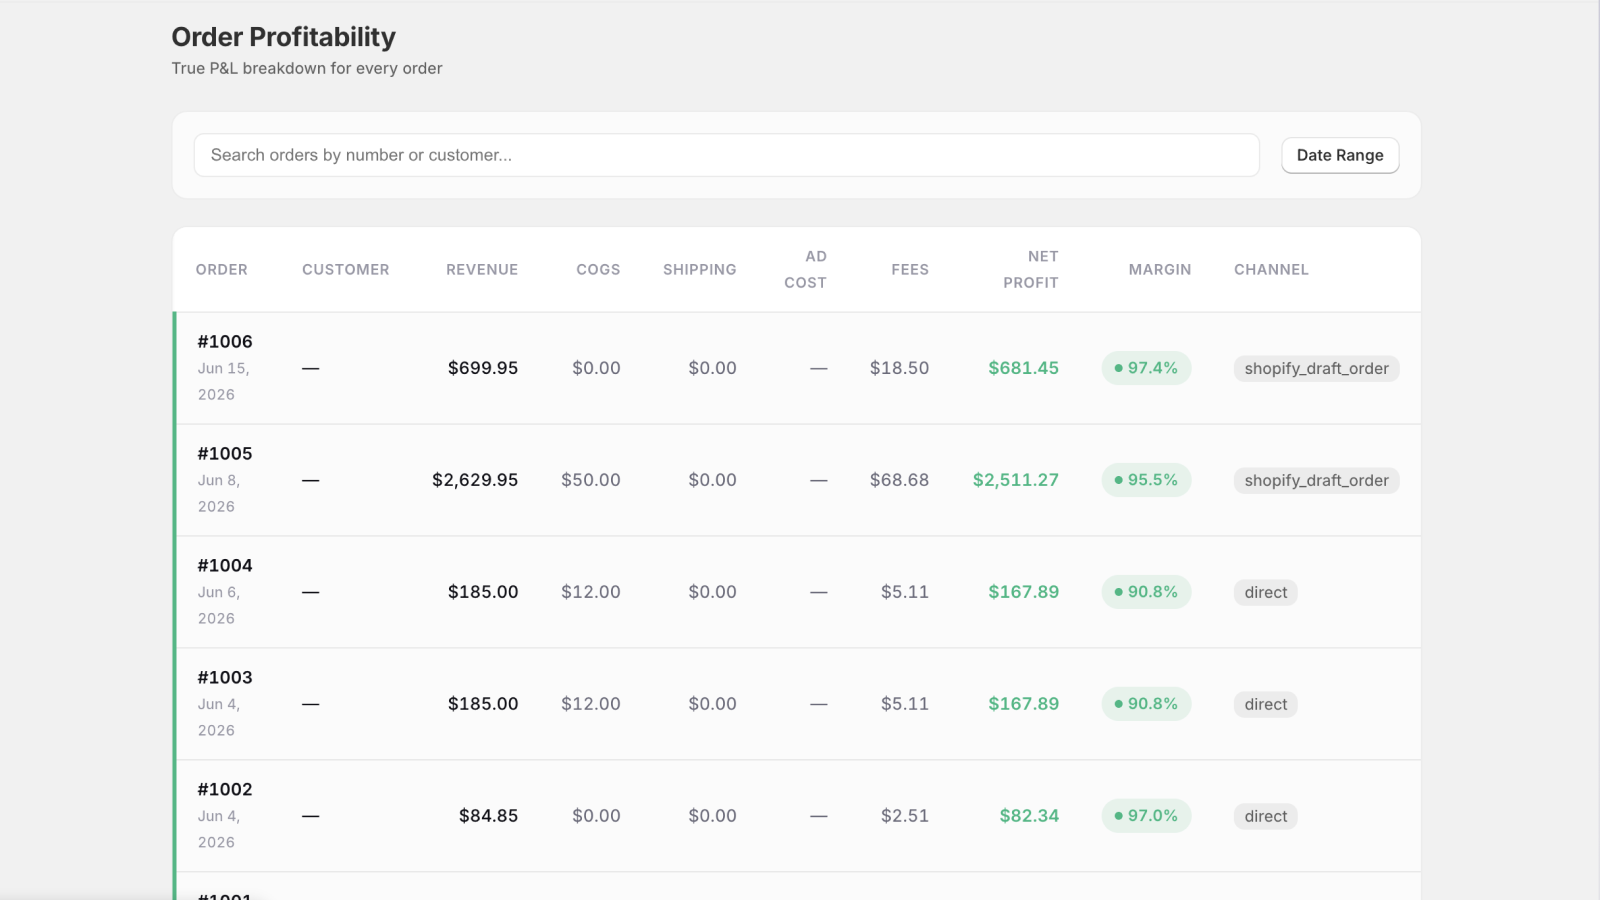Click the 97.4% margin badge

tap(1146, 368)
